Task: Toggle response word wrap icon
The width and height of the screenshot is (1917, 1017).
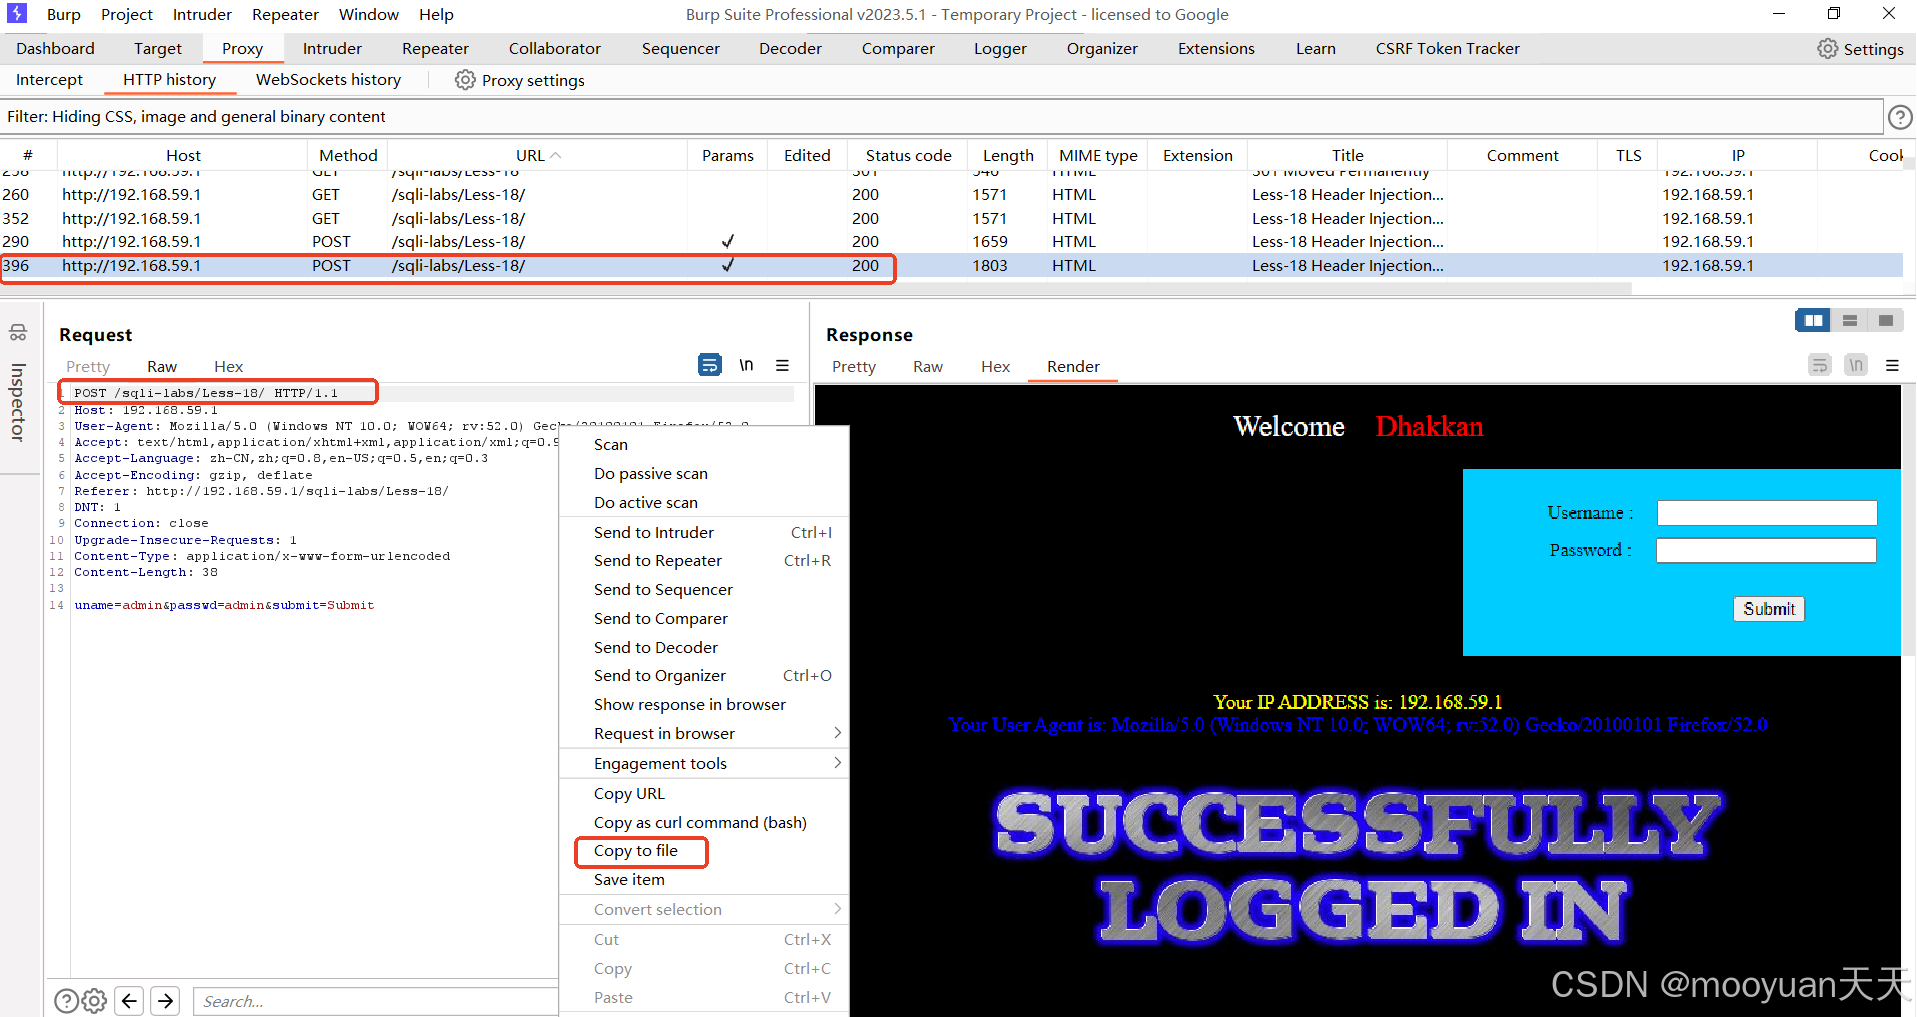Action: point(1820,365)
